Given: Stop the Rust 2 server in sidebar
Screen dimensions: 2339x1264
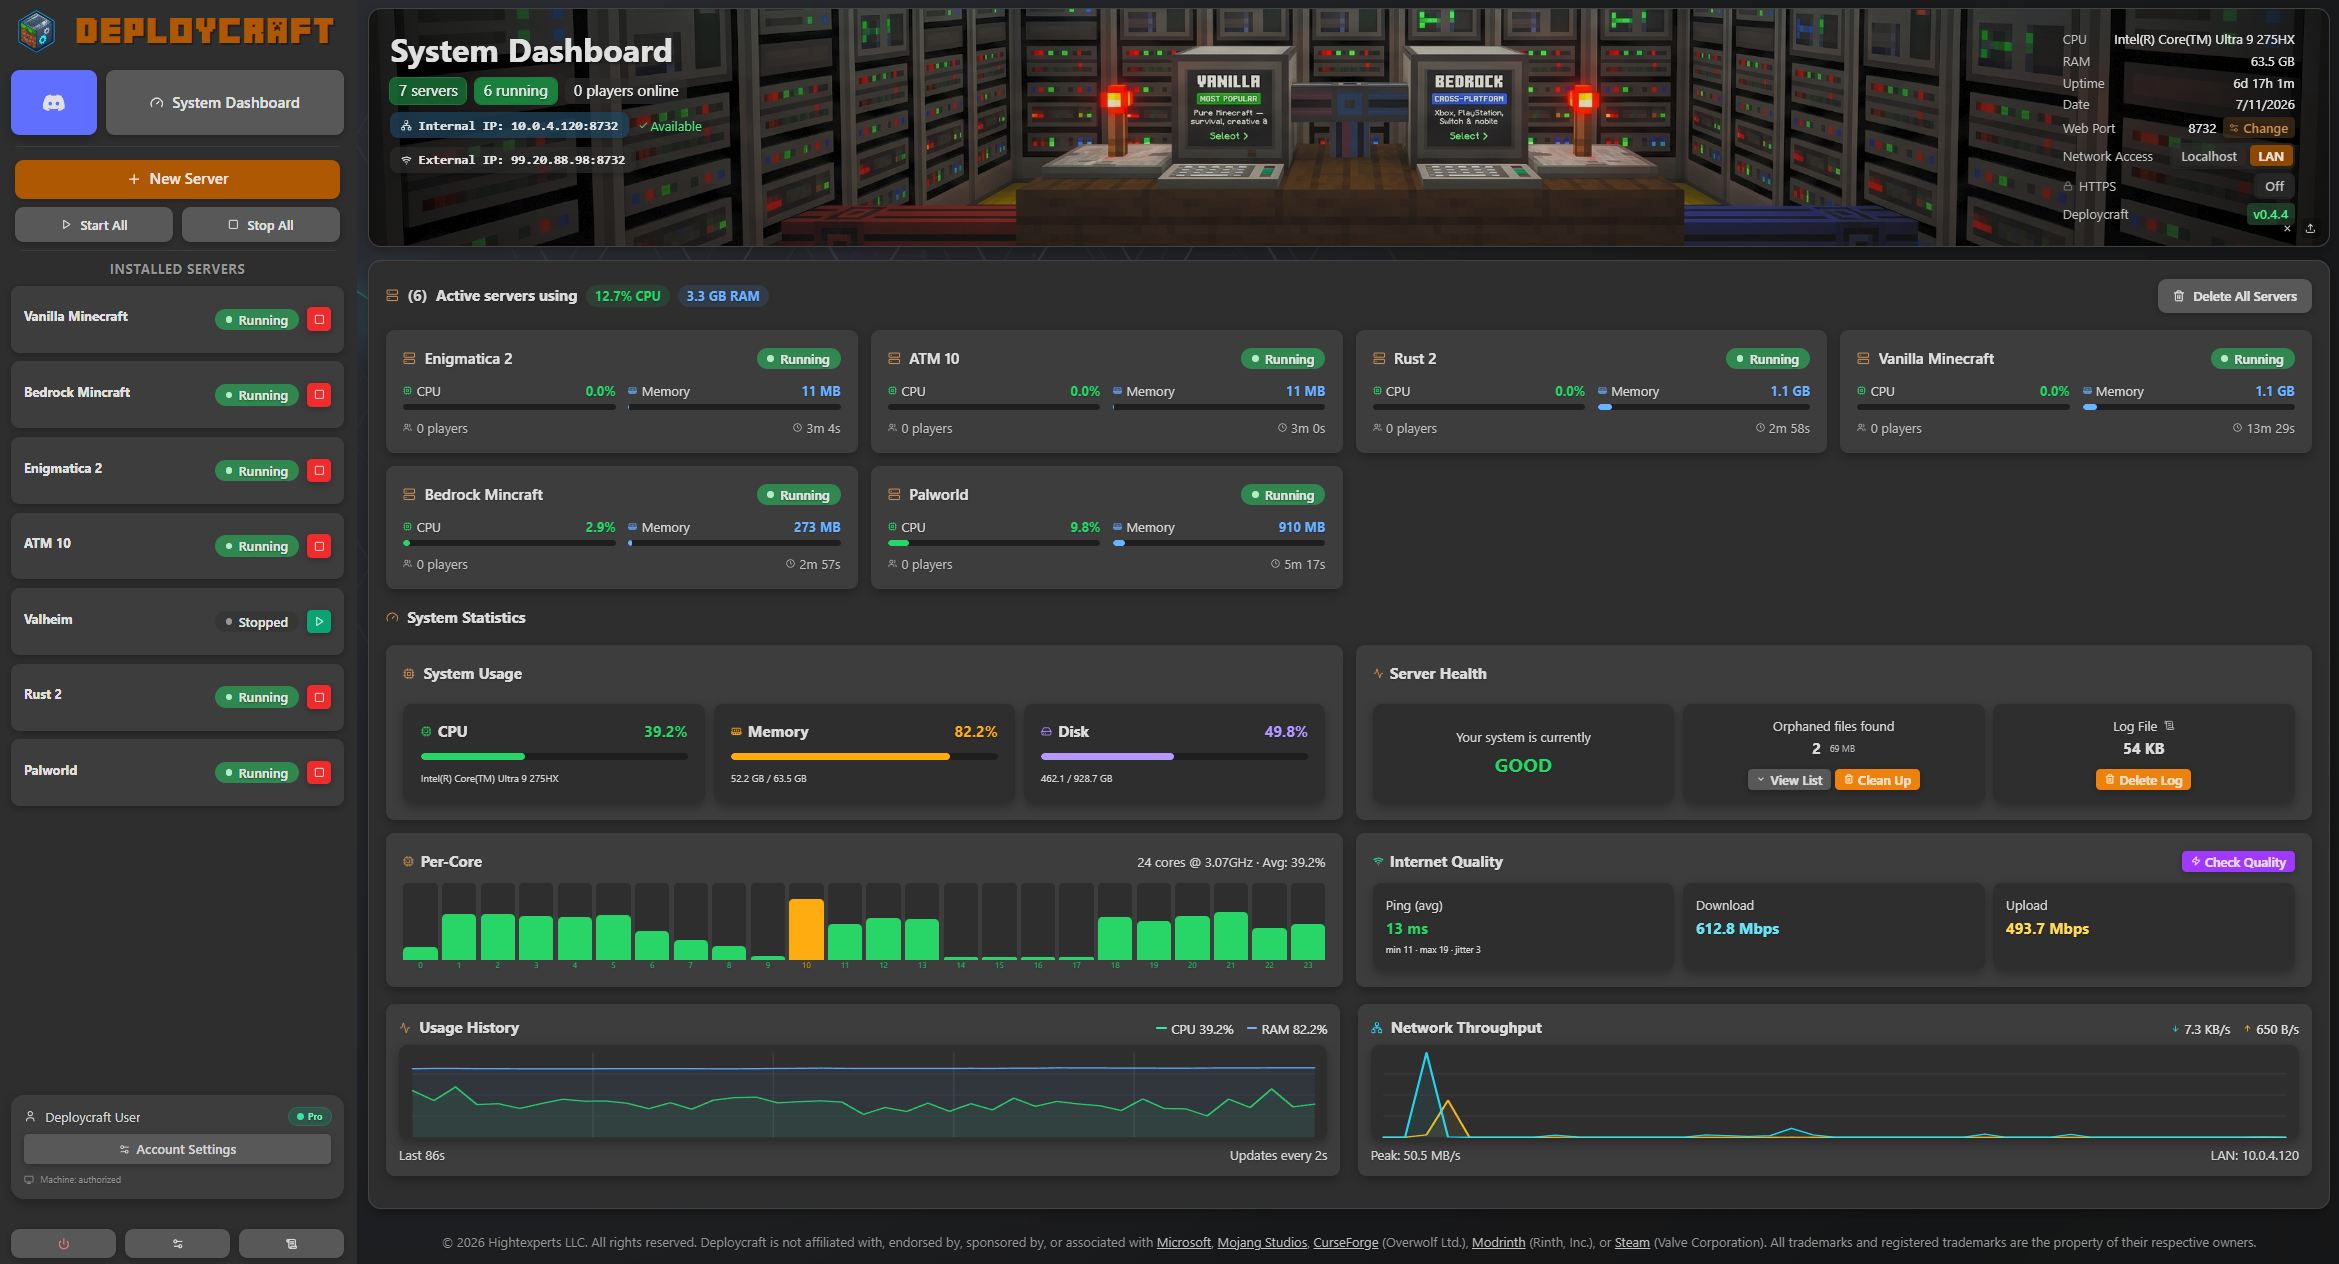Looking at the screenshot, I should (x=319, y=697).
